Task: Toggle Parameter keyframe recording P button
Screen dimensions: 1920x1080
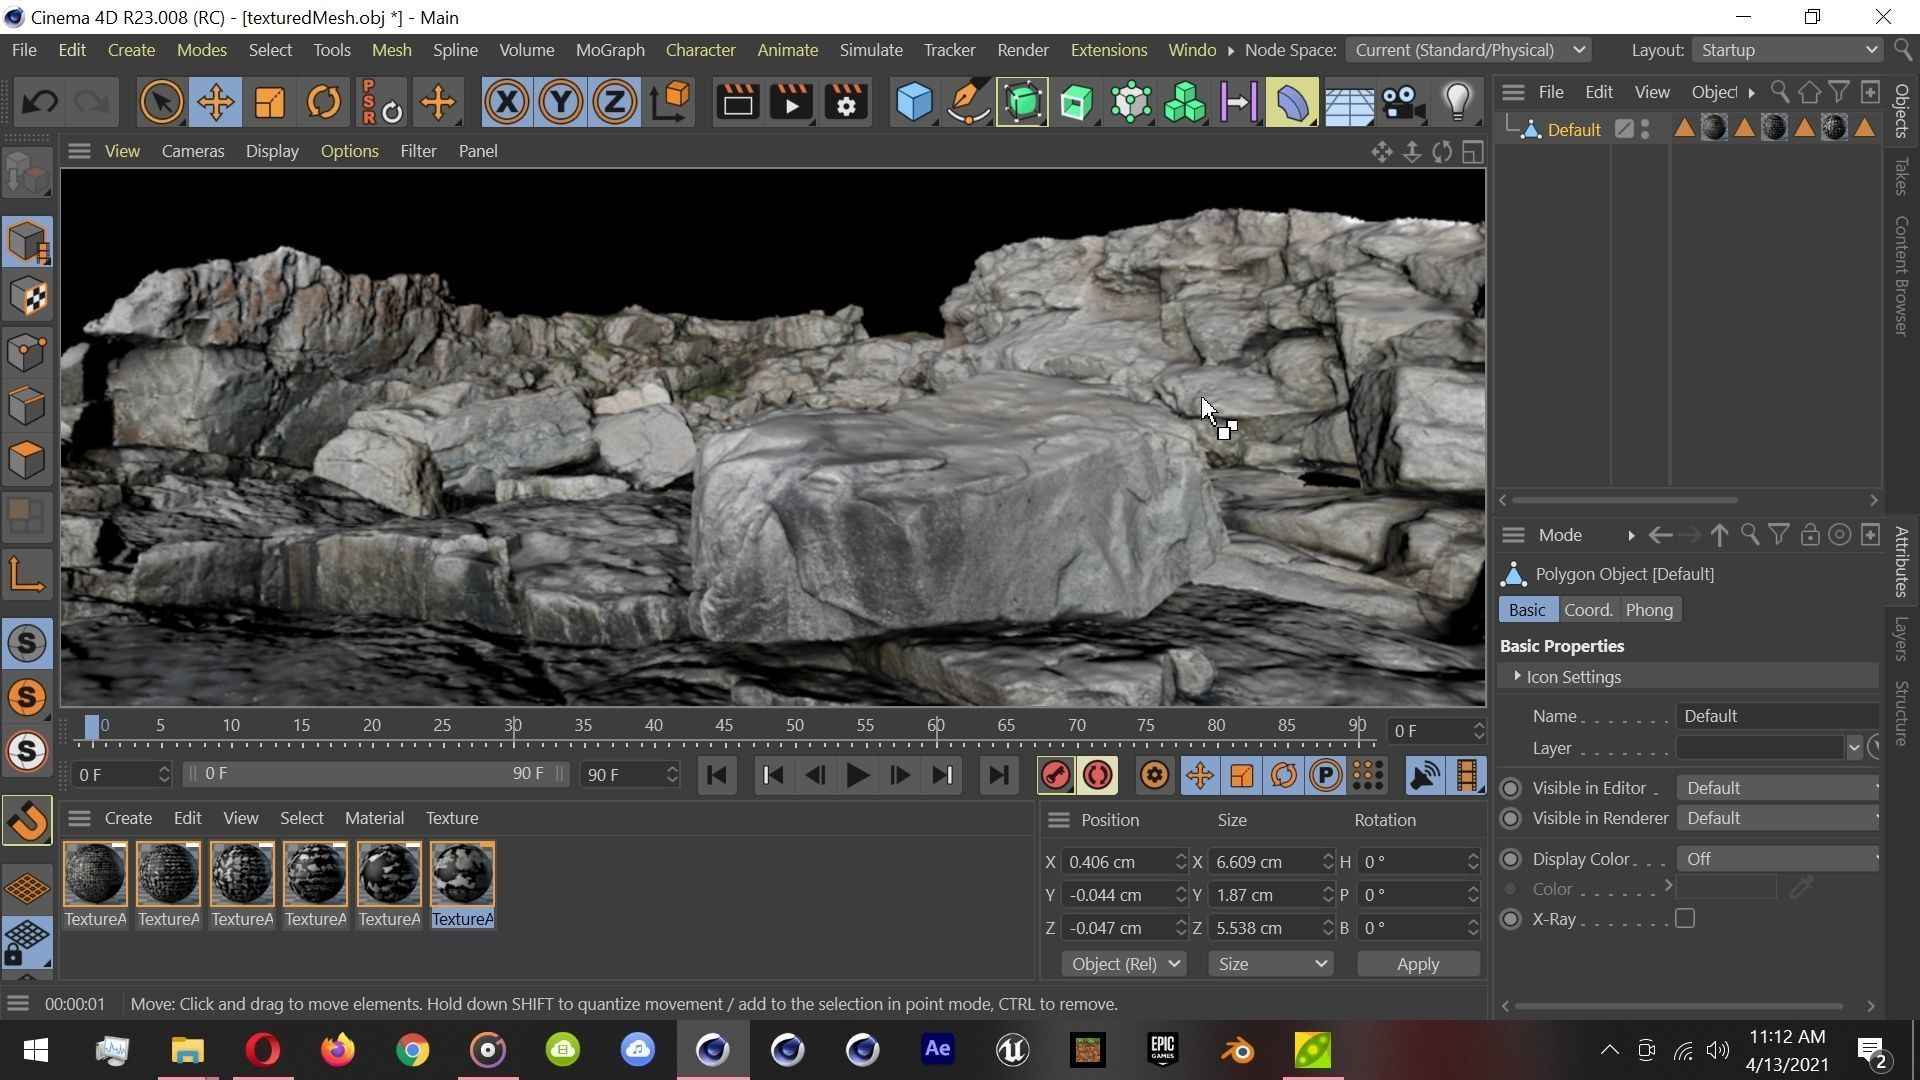Action: tap(1325, 775)
